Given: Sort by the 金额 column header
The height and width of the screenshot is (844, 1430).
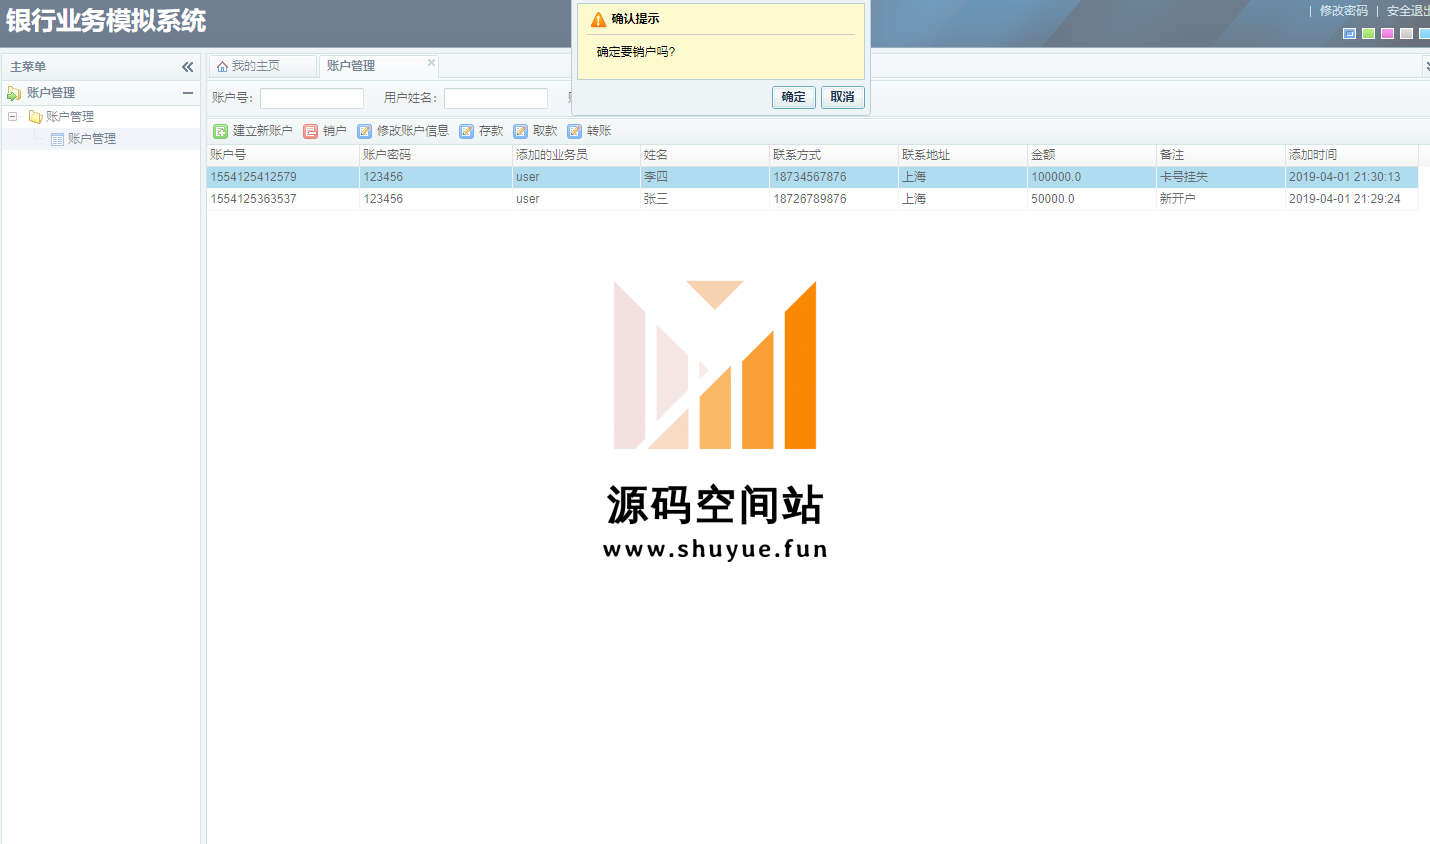Looking at the screenshot, I should click(x=1092, y=155).
